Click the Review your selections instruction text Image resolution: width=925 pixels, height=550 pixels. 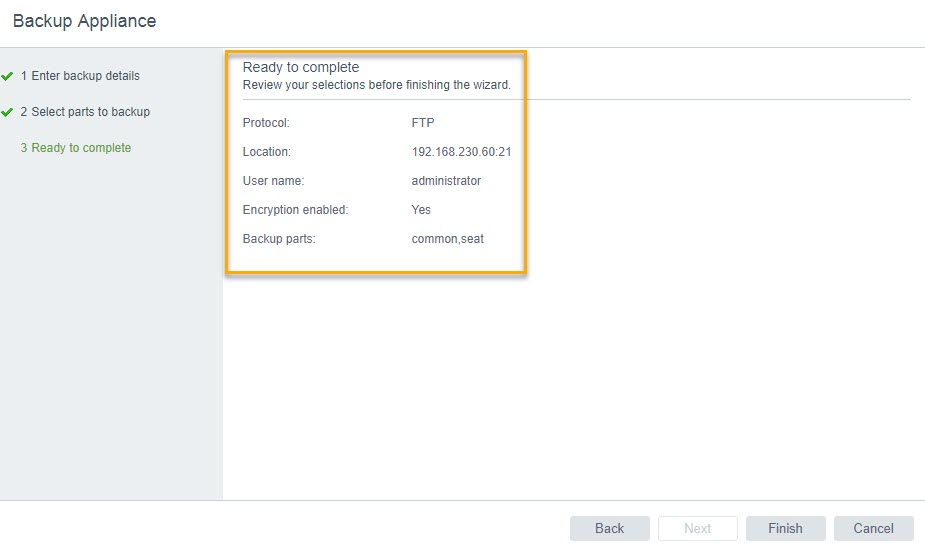coord(376,85)
